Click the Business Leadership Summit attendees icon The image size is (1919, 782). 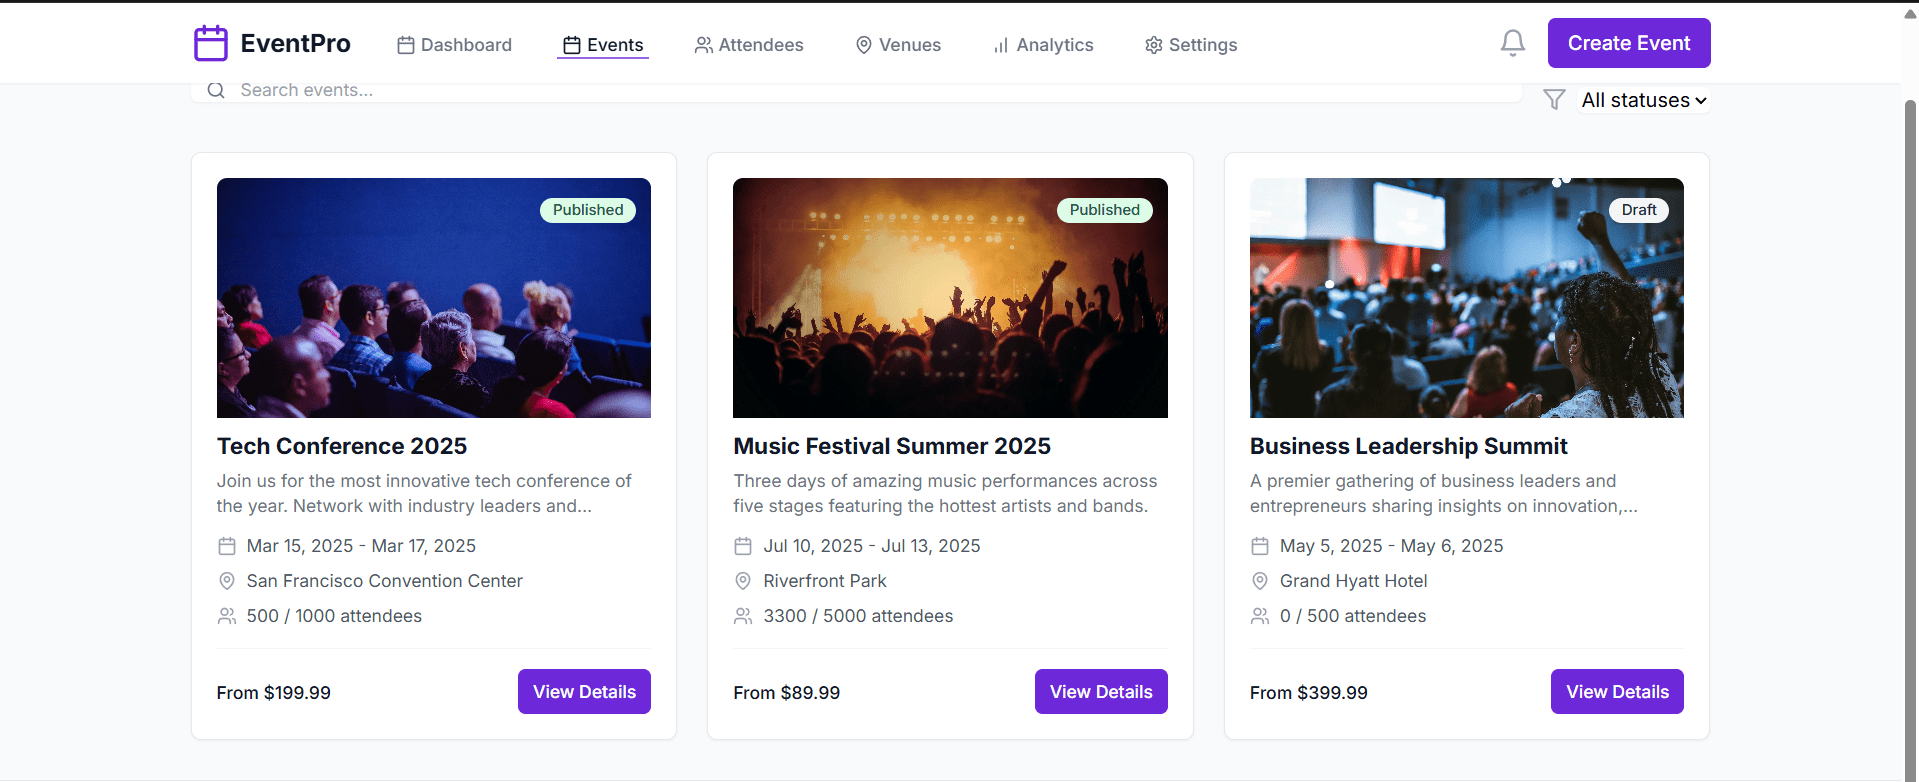coord(1260,616)
